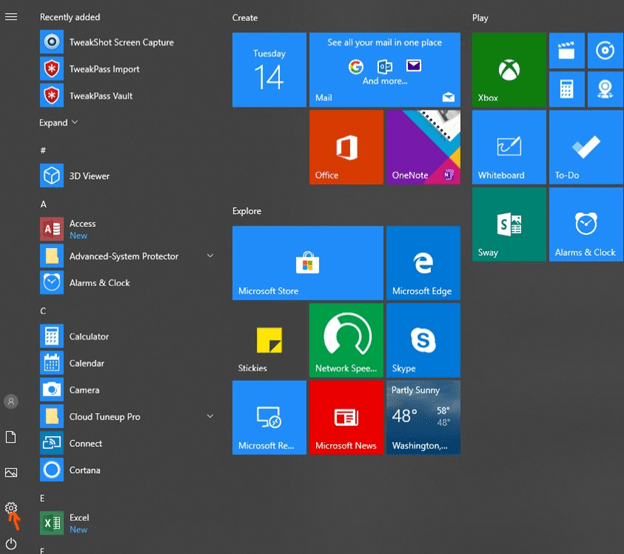Viewport: 624px width, 554px height.
Task: Open the Alarms & Clock tile
Action: coord(586,224)
